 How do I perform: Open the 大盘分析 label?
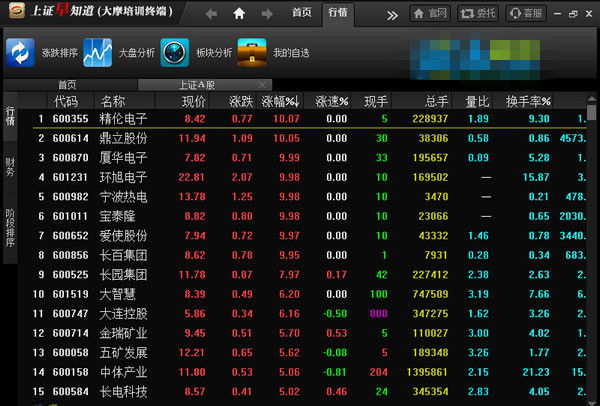[137, 52]
